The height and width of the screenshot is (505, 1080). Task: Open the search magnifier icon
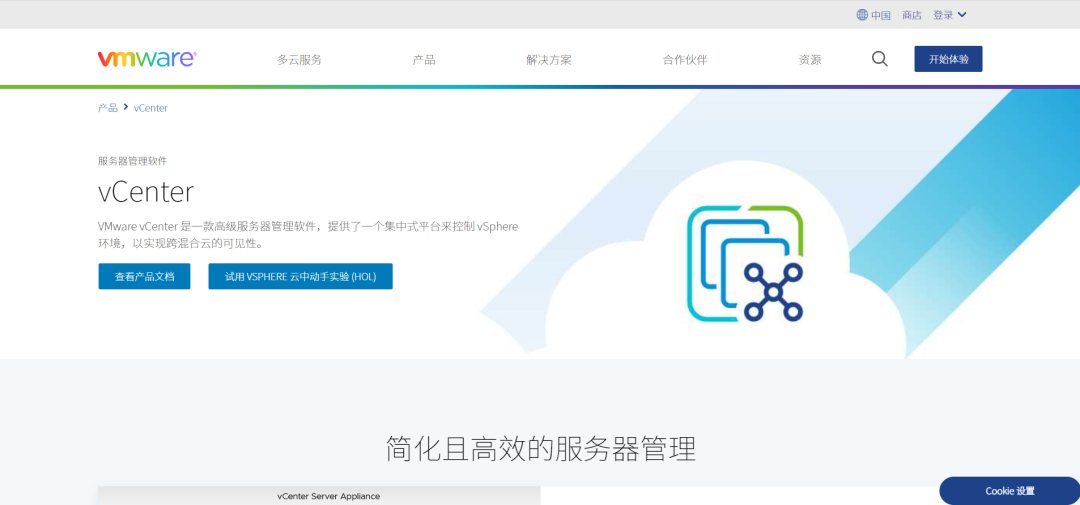[880, 59]
